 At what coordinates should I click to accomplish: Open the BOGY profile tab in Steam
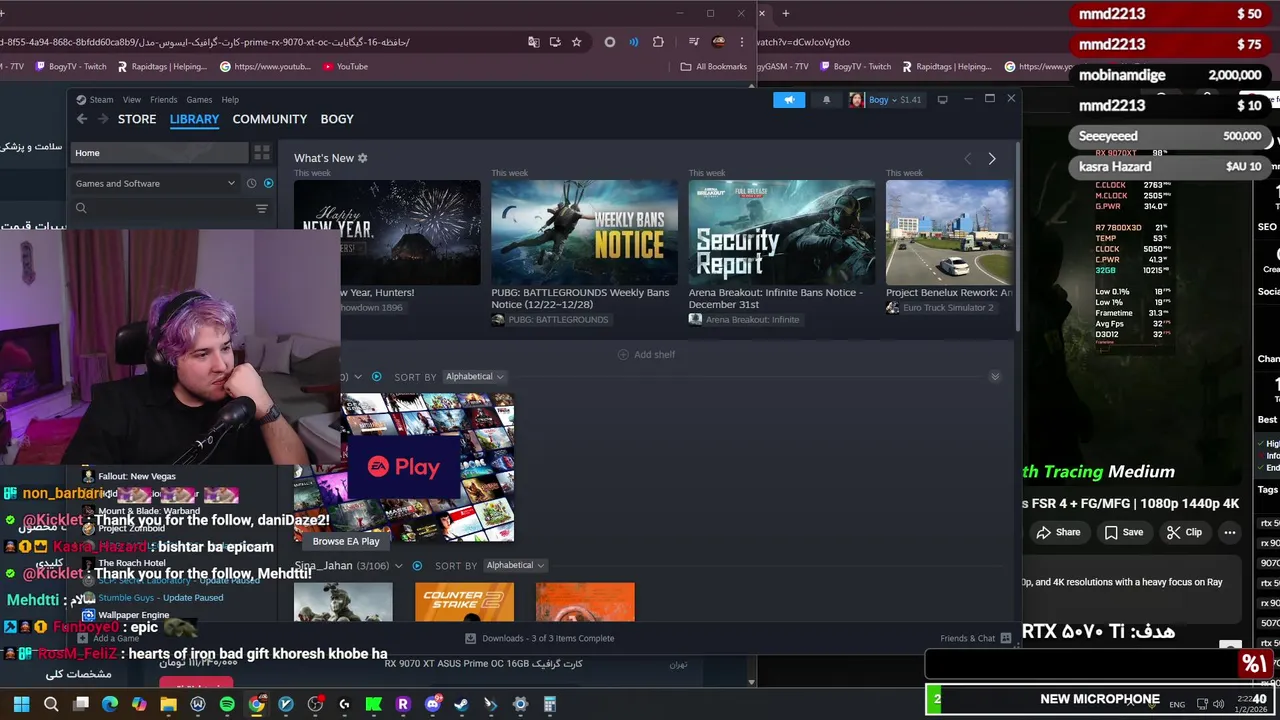pos(337,119)
